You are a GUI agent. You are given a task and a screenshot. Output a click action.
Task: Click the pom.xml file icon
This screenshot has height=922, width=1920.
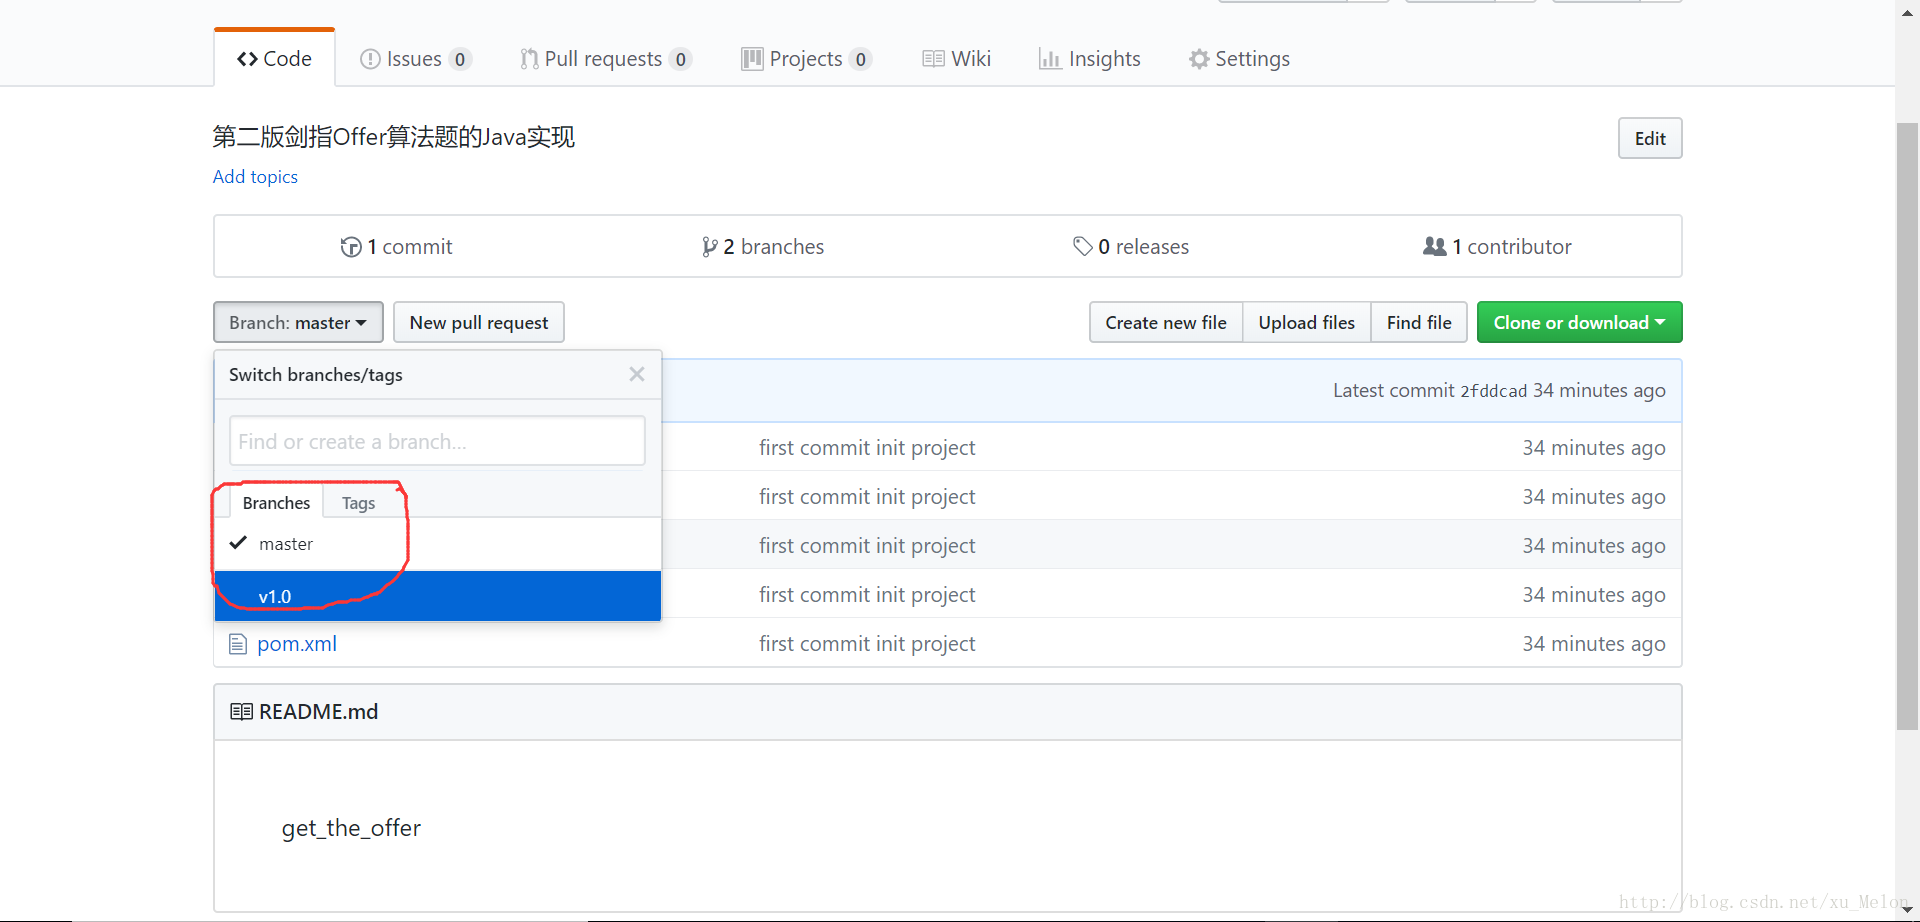pos(238,644)
